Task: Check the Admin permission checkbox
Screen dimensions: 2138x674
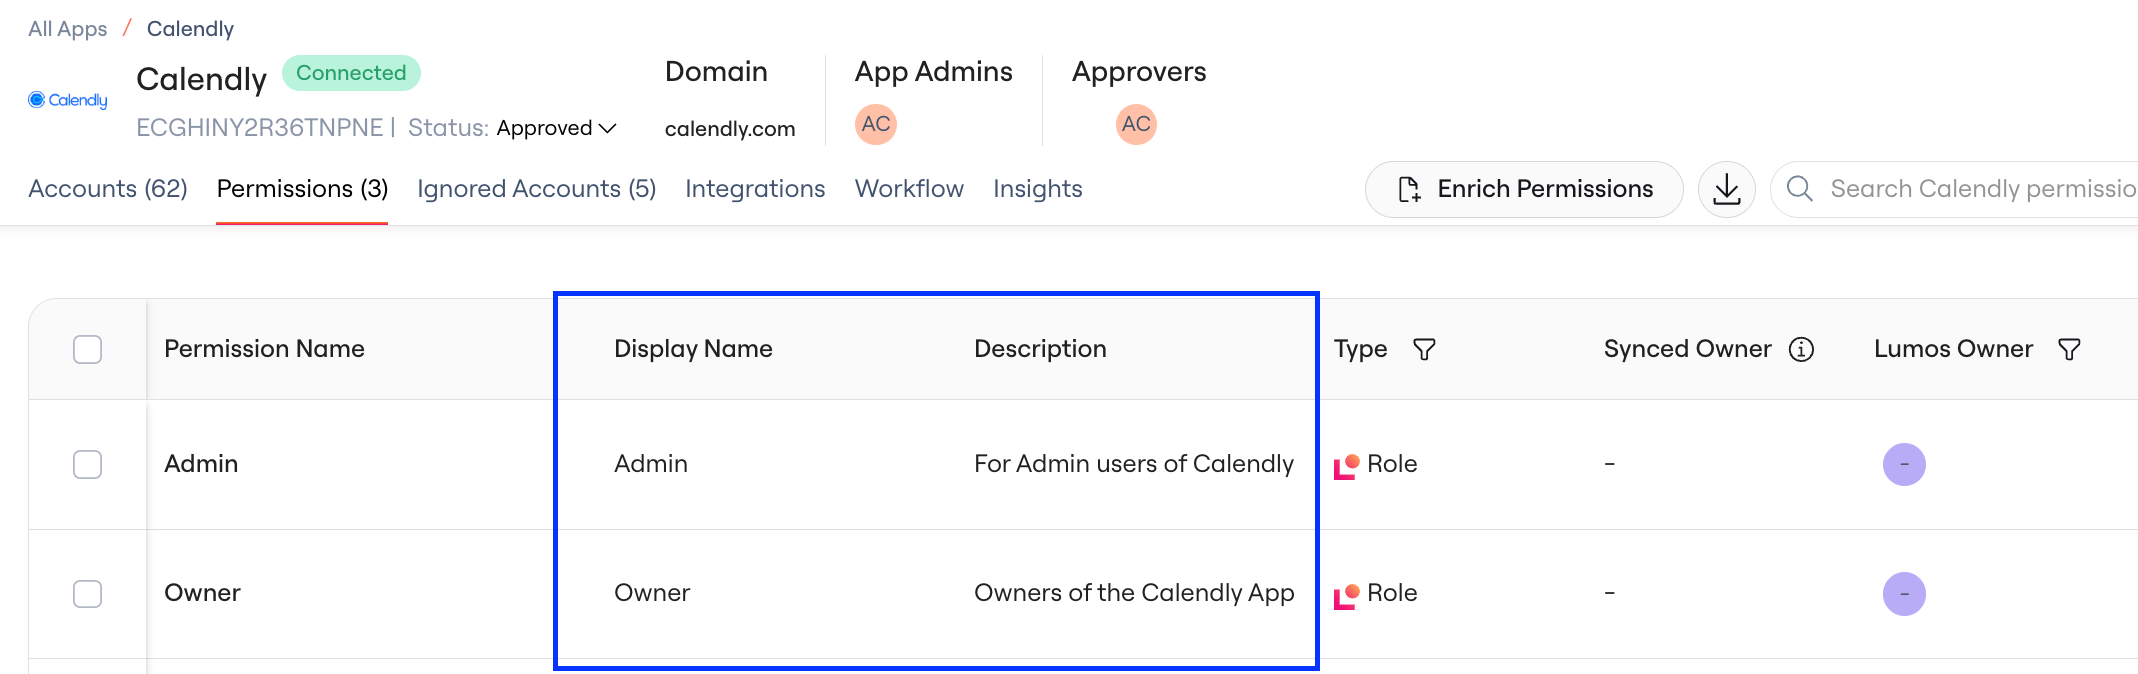Action: (88, 464)
